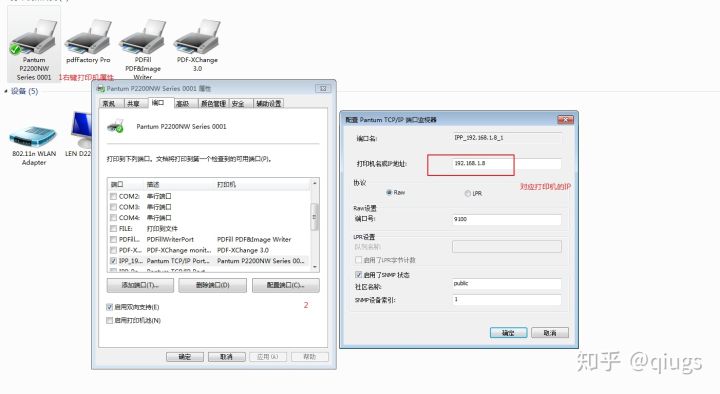Click the 队列名称 input field
The height and width of the screenshot is (394, 720).
click(x=507, y=247)
